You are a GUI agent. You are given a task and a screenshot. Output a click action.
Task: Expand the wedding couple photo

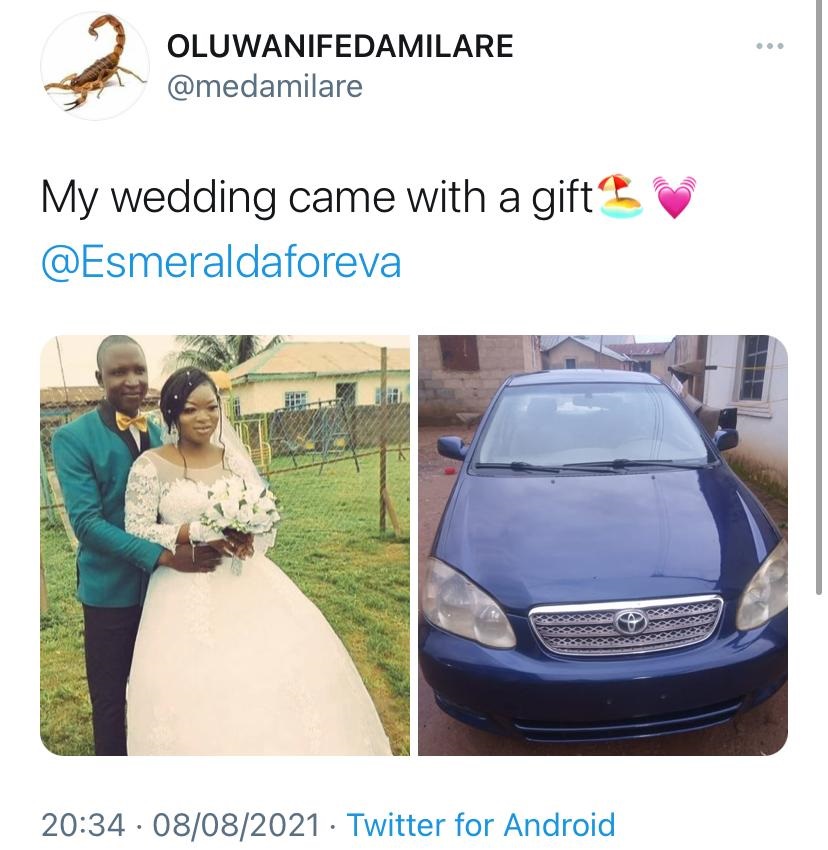pyautogui.click(x=225, y=545)
